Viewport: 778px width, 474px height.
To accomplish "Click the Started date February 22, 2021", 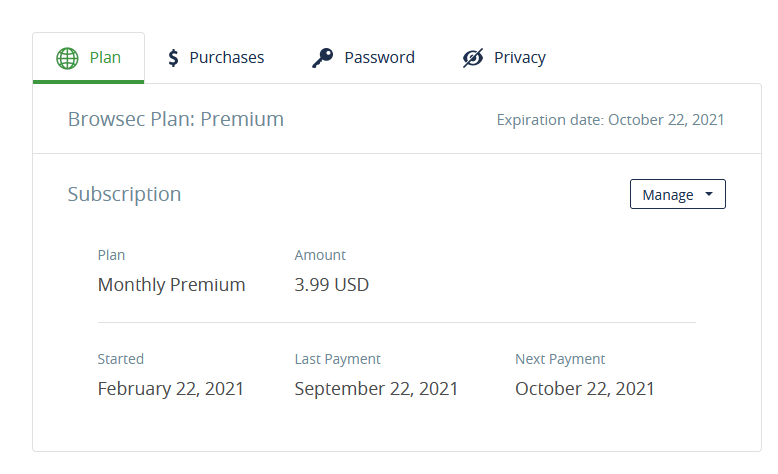I will point(170,389).
